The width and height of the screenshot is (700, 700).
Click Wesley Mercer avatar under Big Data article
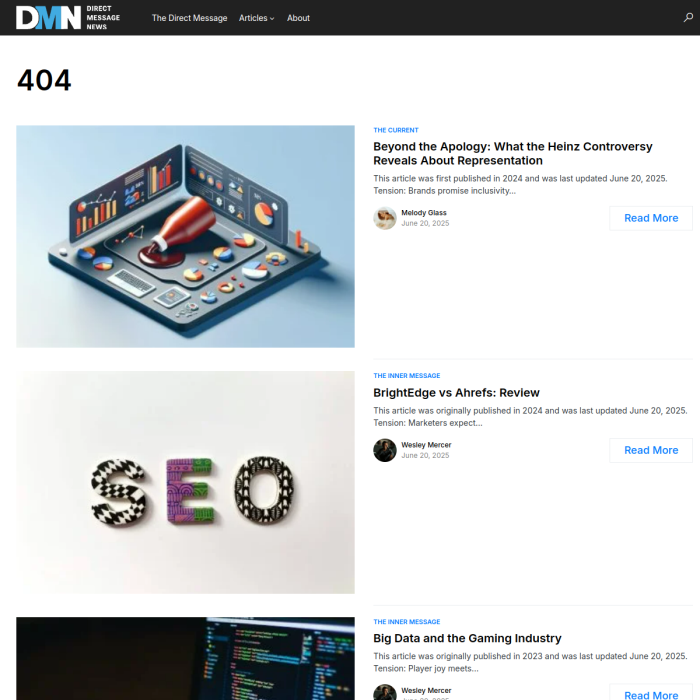point(385,692)
